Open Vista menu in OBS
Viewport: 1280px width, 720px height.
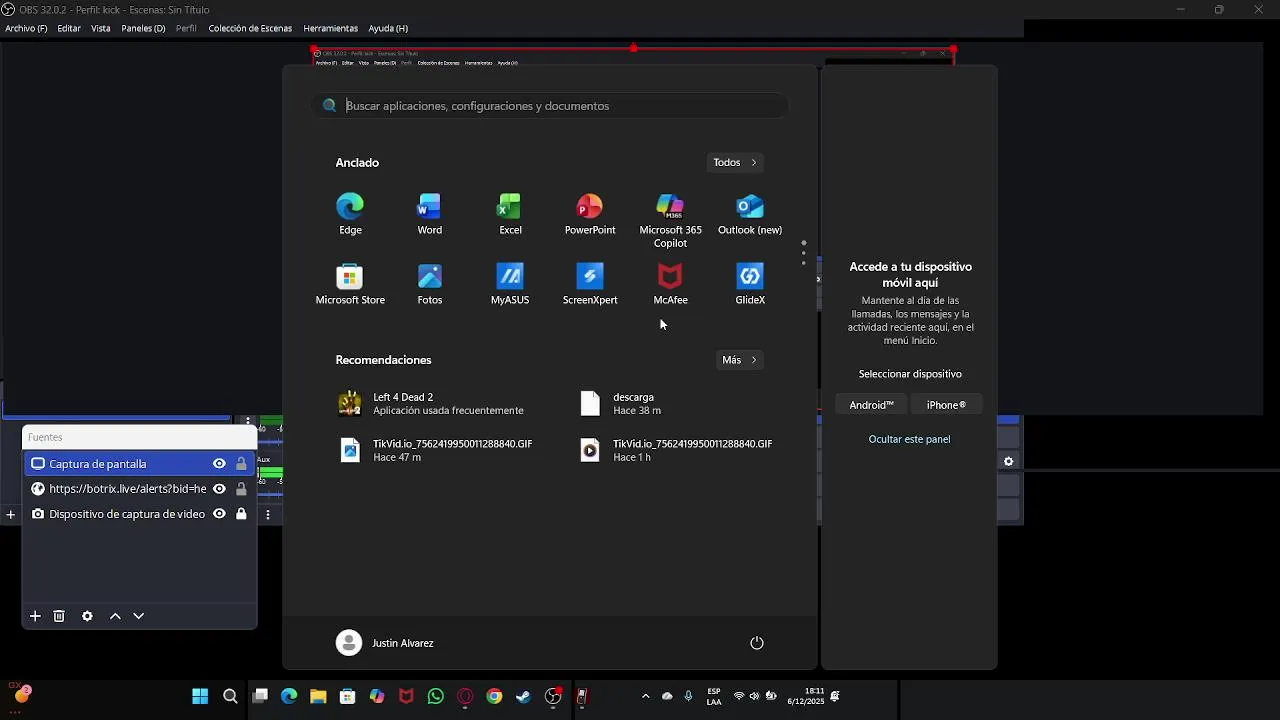coord(101,29)
